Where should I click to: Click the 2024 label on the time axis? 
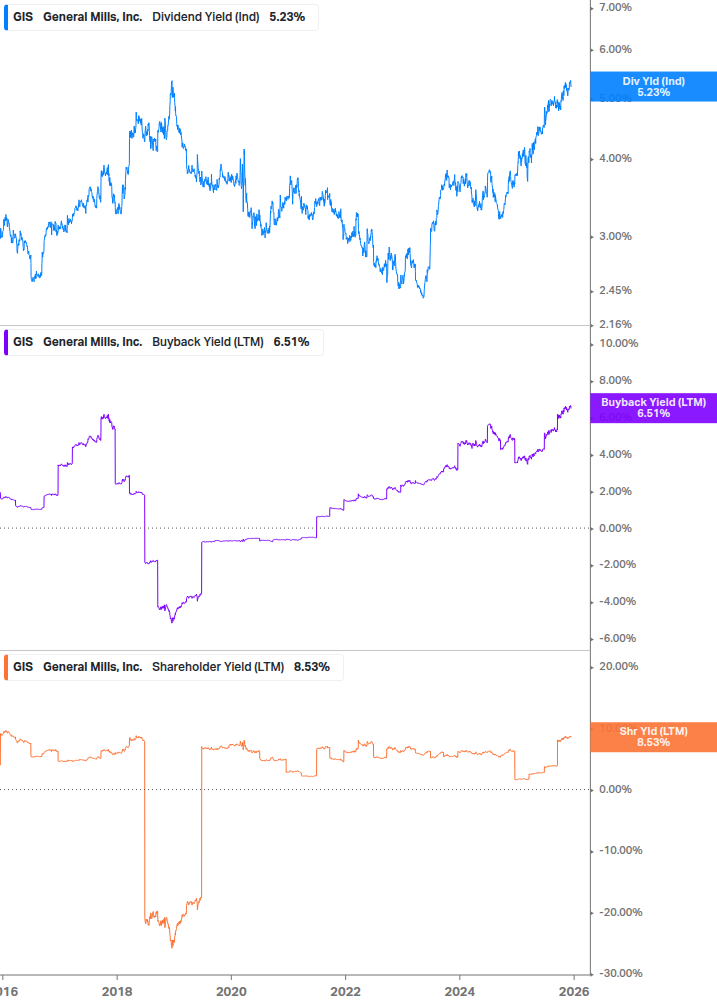[x=460, y=992]
